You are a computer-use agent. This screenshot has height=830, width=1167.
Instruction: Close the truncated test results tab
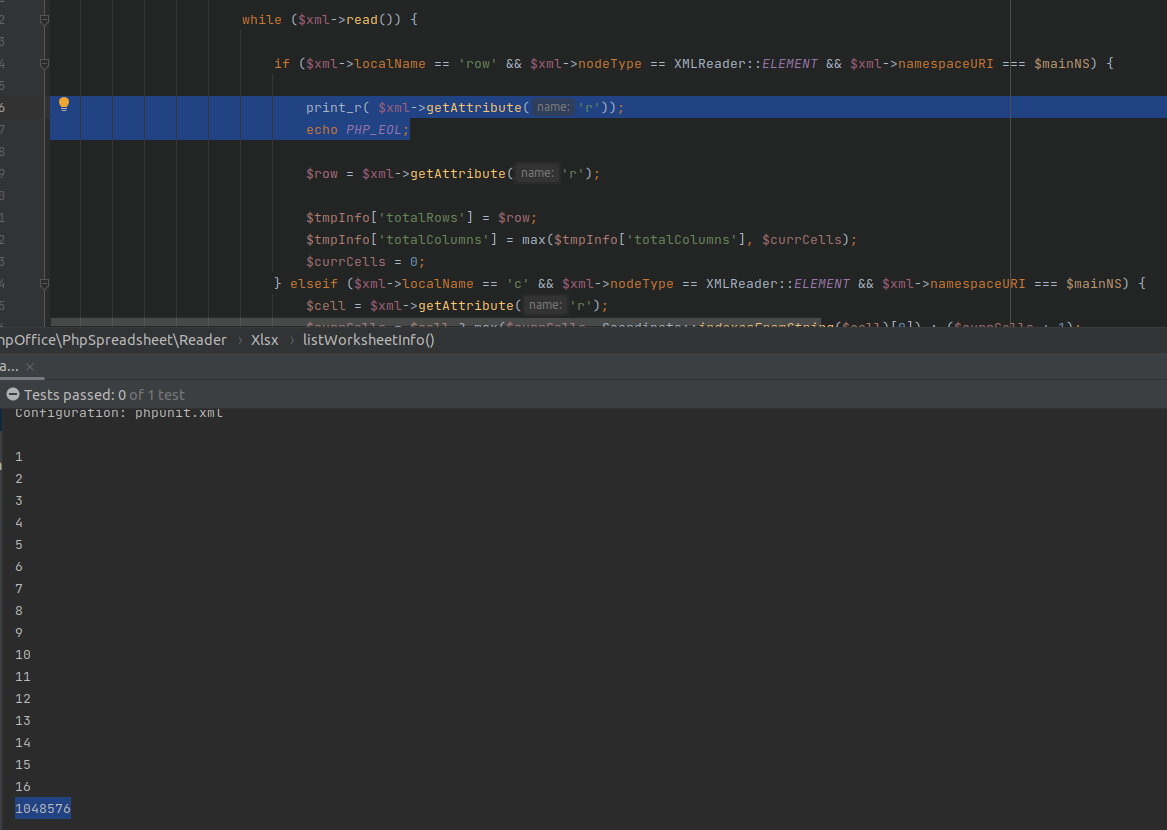28,367
